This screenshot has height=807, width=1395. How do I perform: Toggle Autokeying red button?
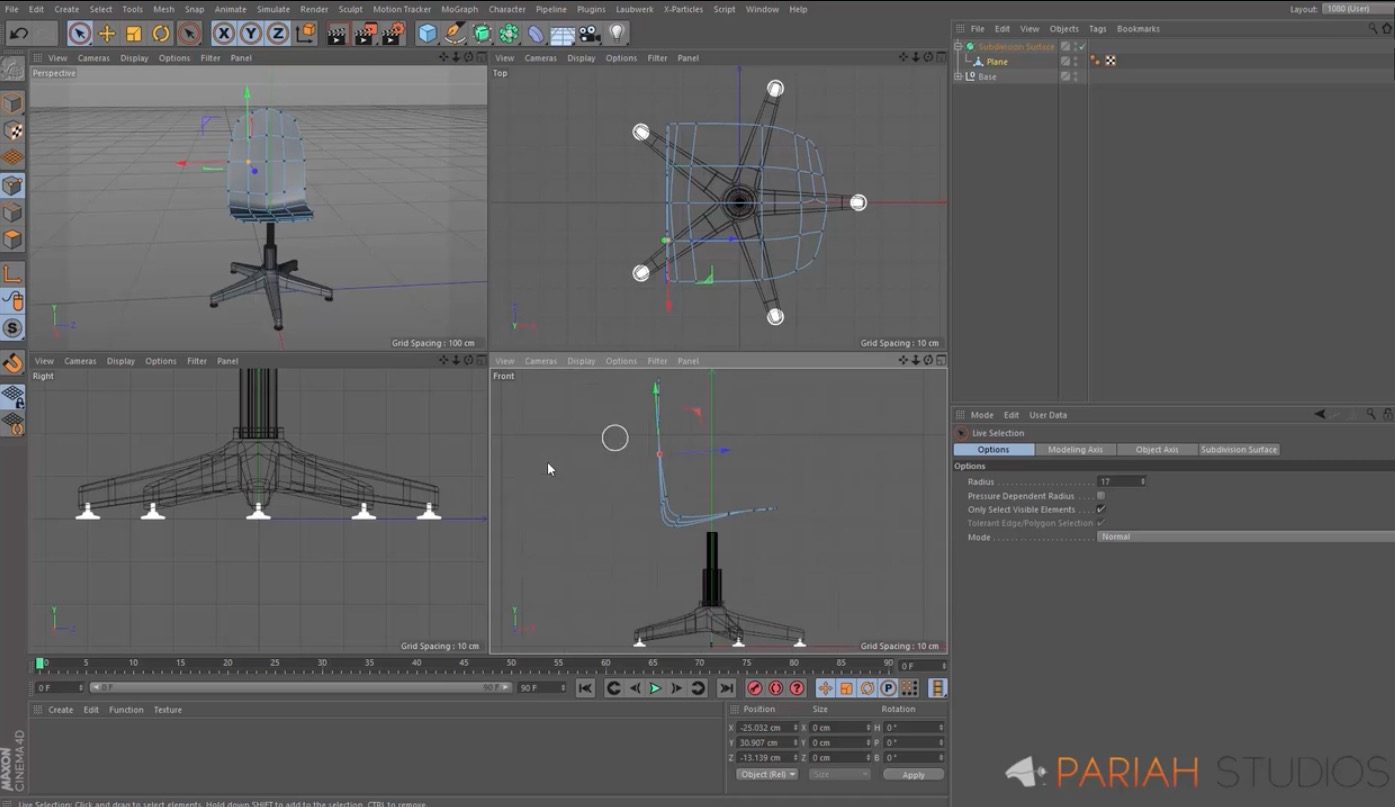click(776, 688)
